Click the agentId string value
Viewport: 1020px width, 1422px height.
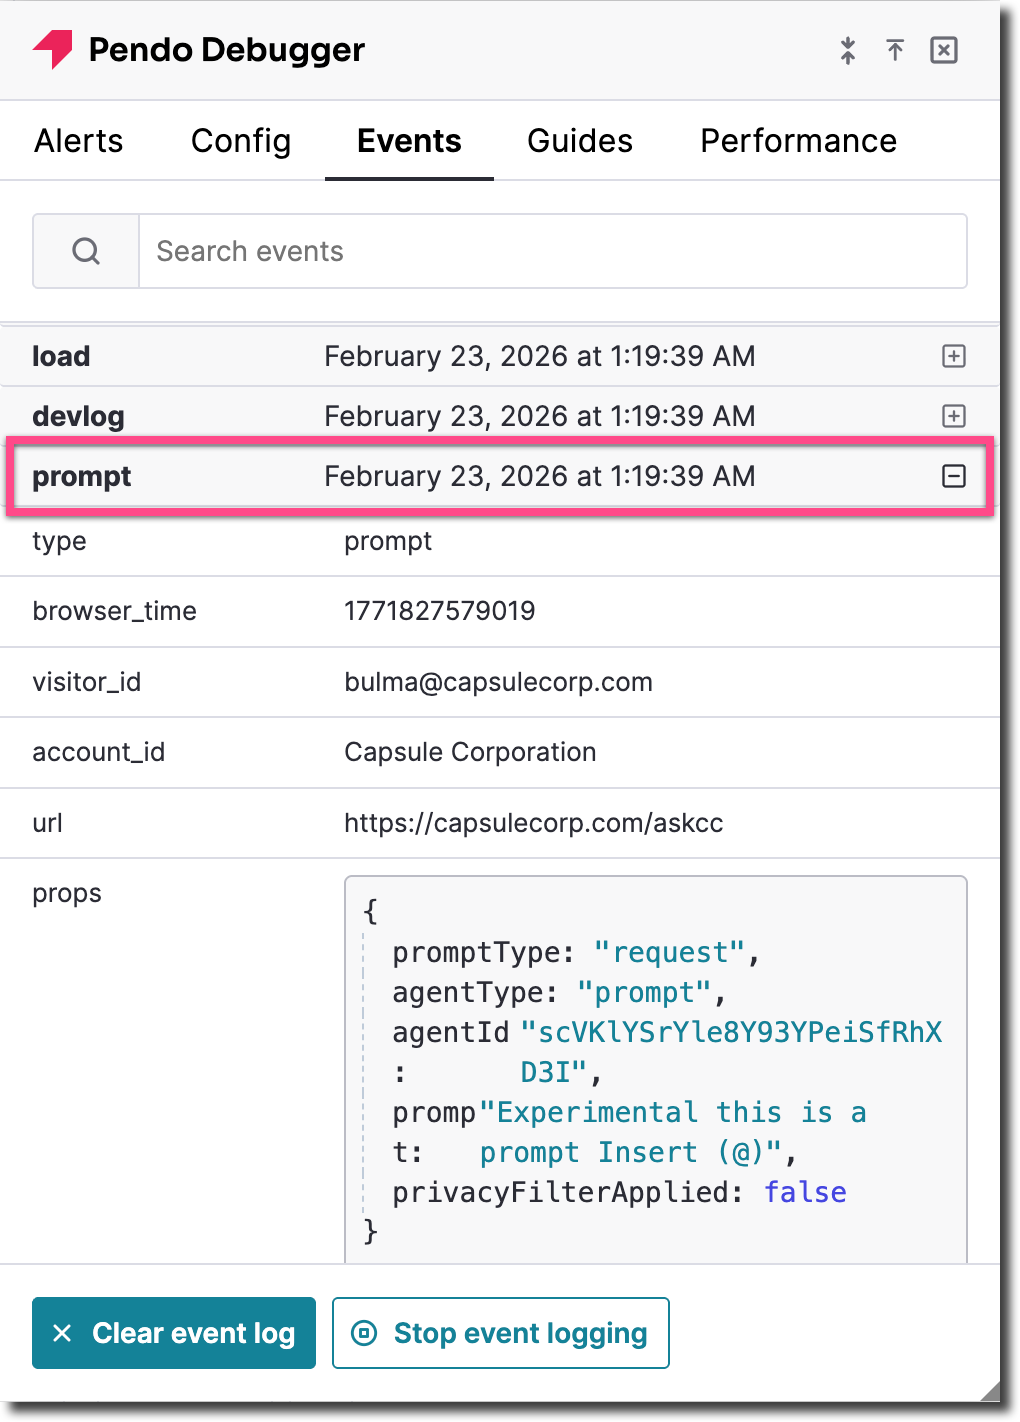(732, 1052)
